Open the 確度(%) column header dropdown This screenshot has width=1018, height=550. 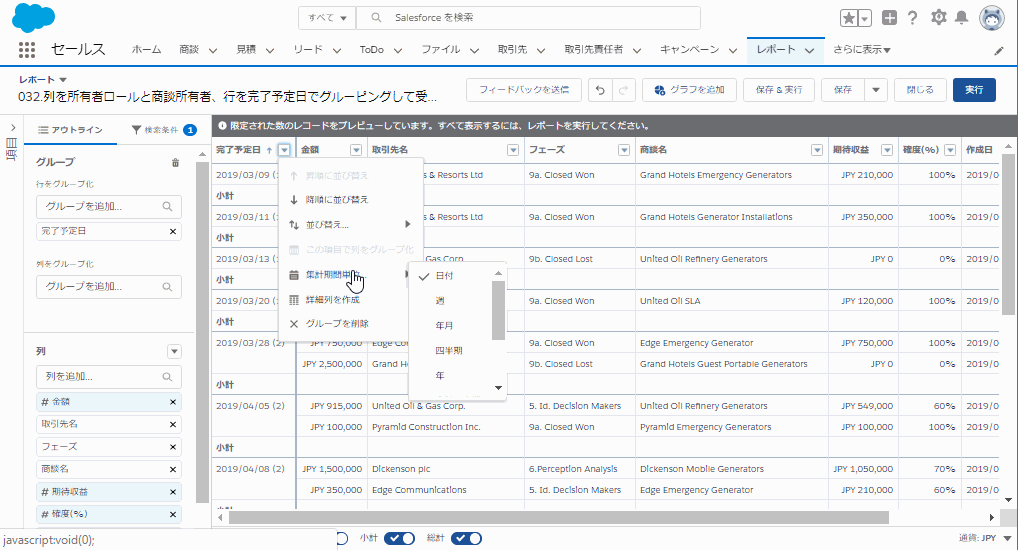point(950,150)
